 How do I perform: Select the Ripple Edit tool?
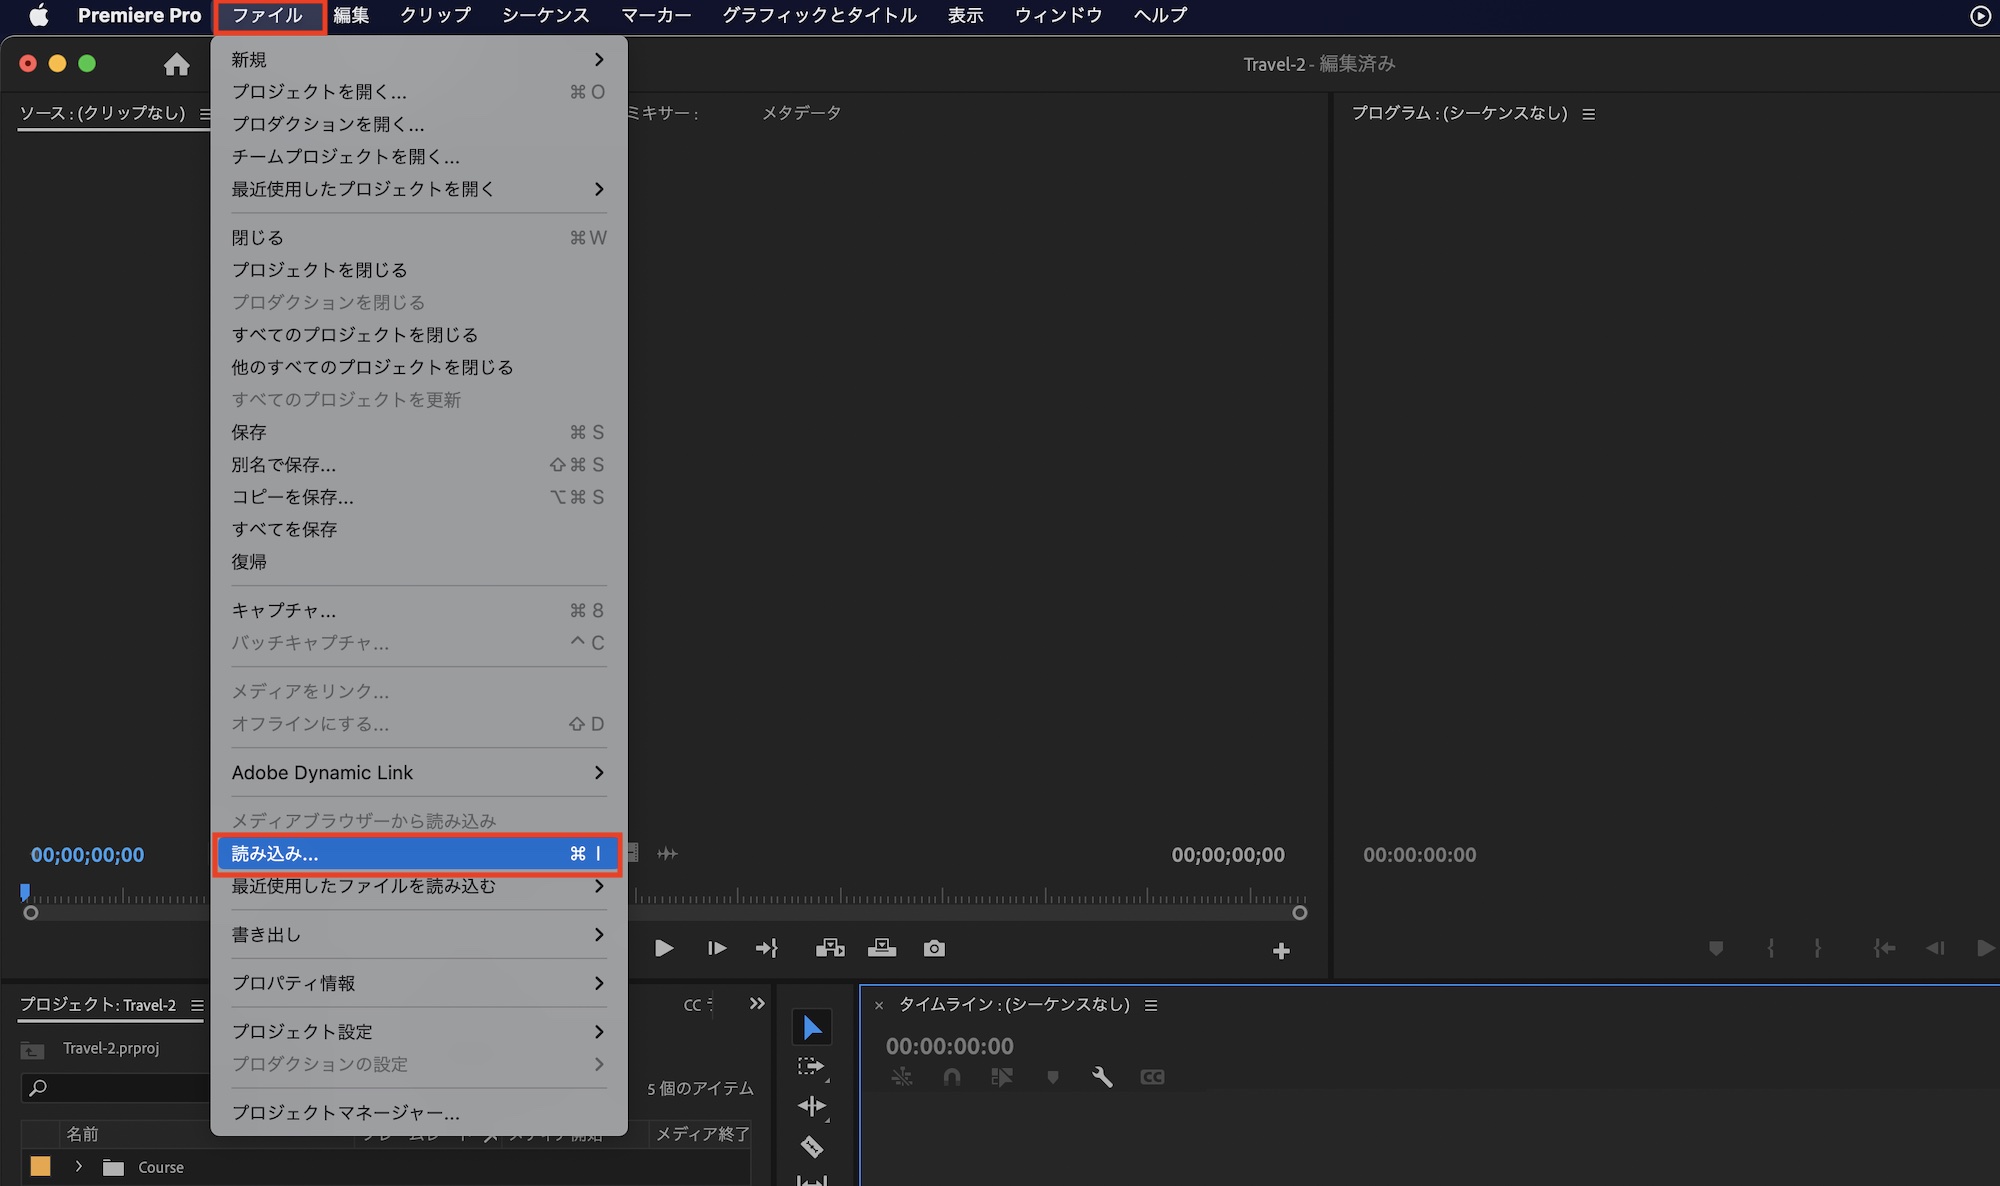point(811,1106)
